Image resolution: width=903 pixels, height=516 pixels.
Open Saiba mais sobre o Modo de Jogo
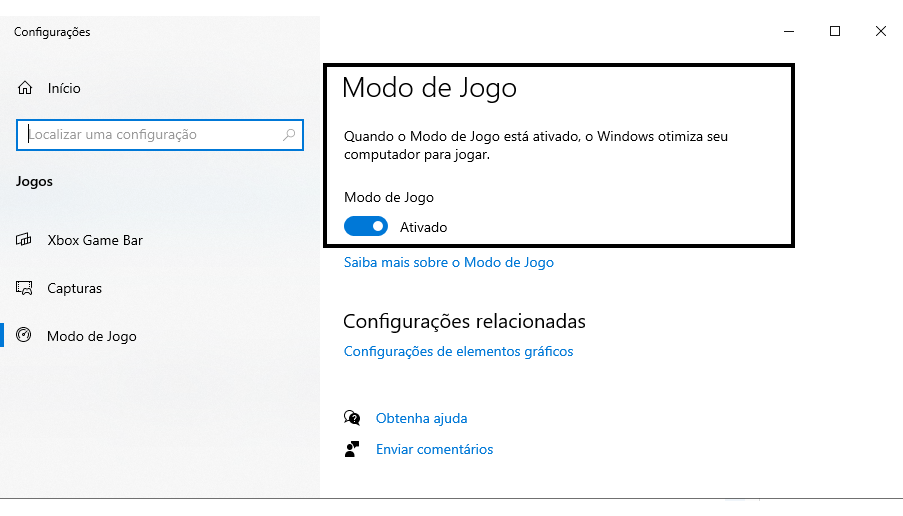click(448, 262)
